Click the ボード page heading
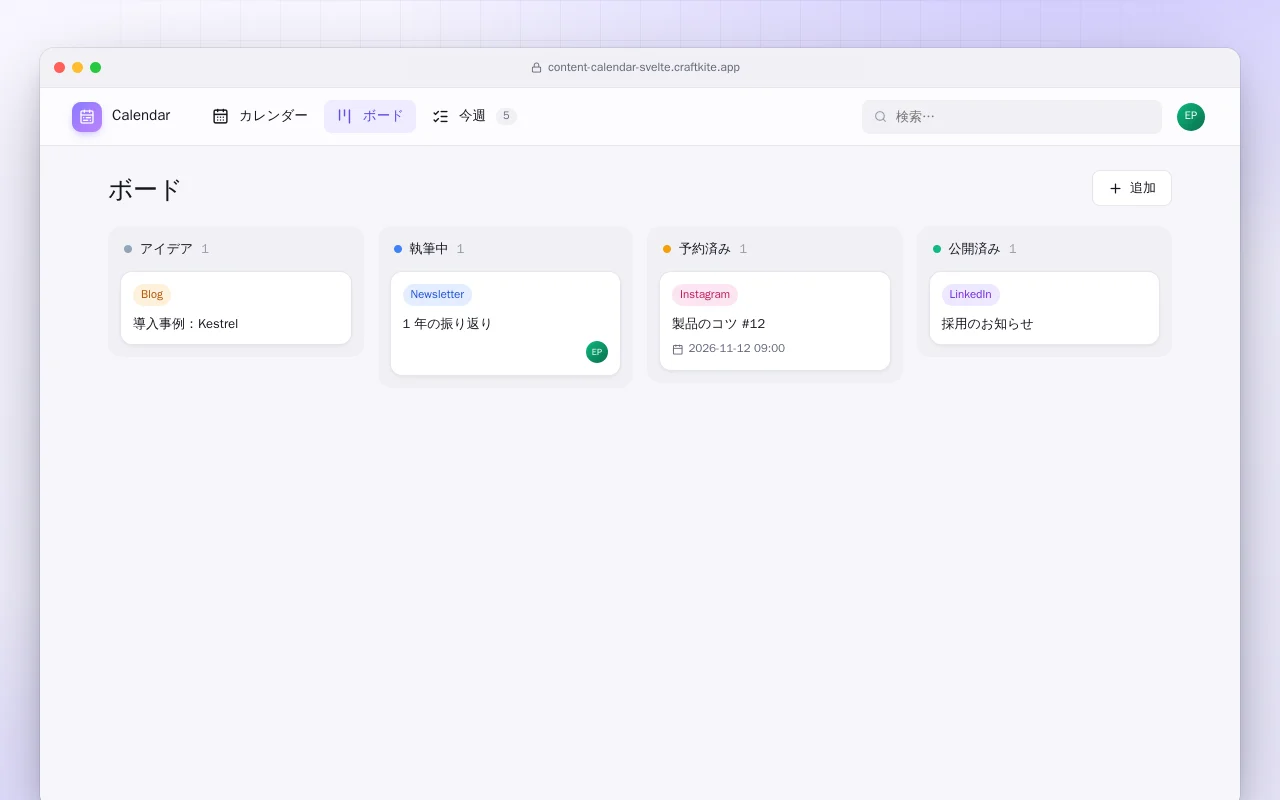Viewport: 1280px width, 800px height. [x=145, y=190]
